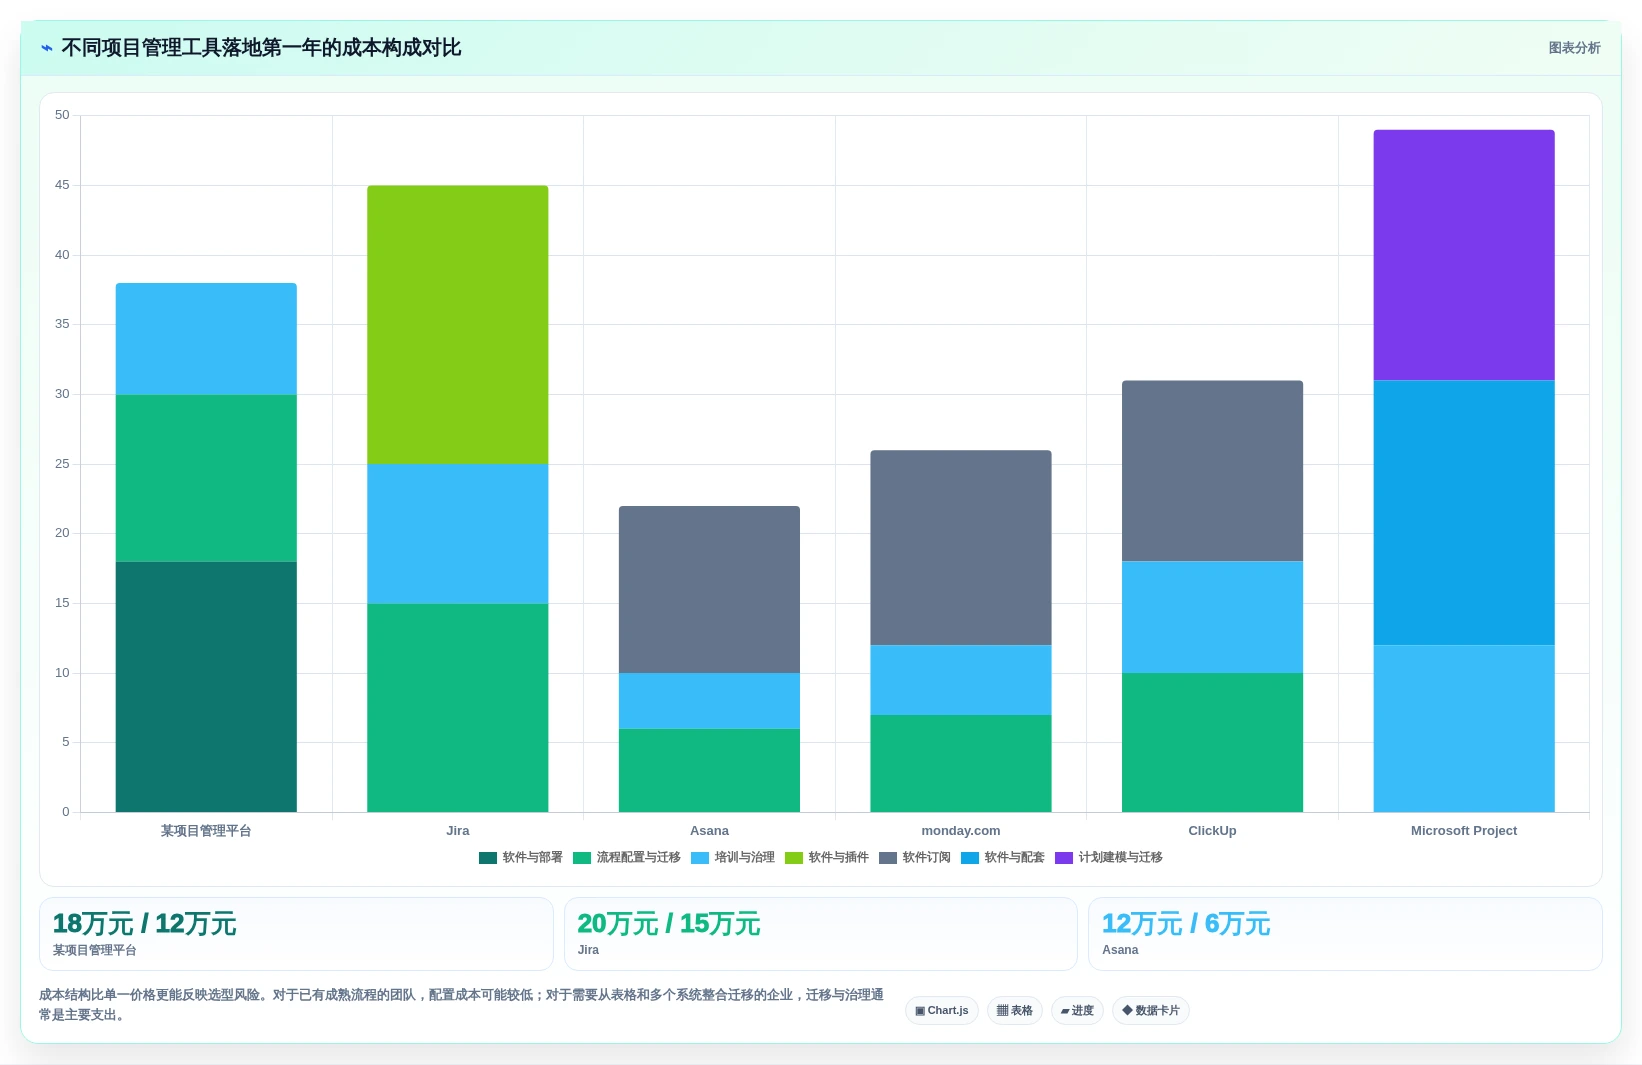Click the Chart.js tag button
The width and height of the screenshot is (1642, 1065).
click(x=942, y=1011)
